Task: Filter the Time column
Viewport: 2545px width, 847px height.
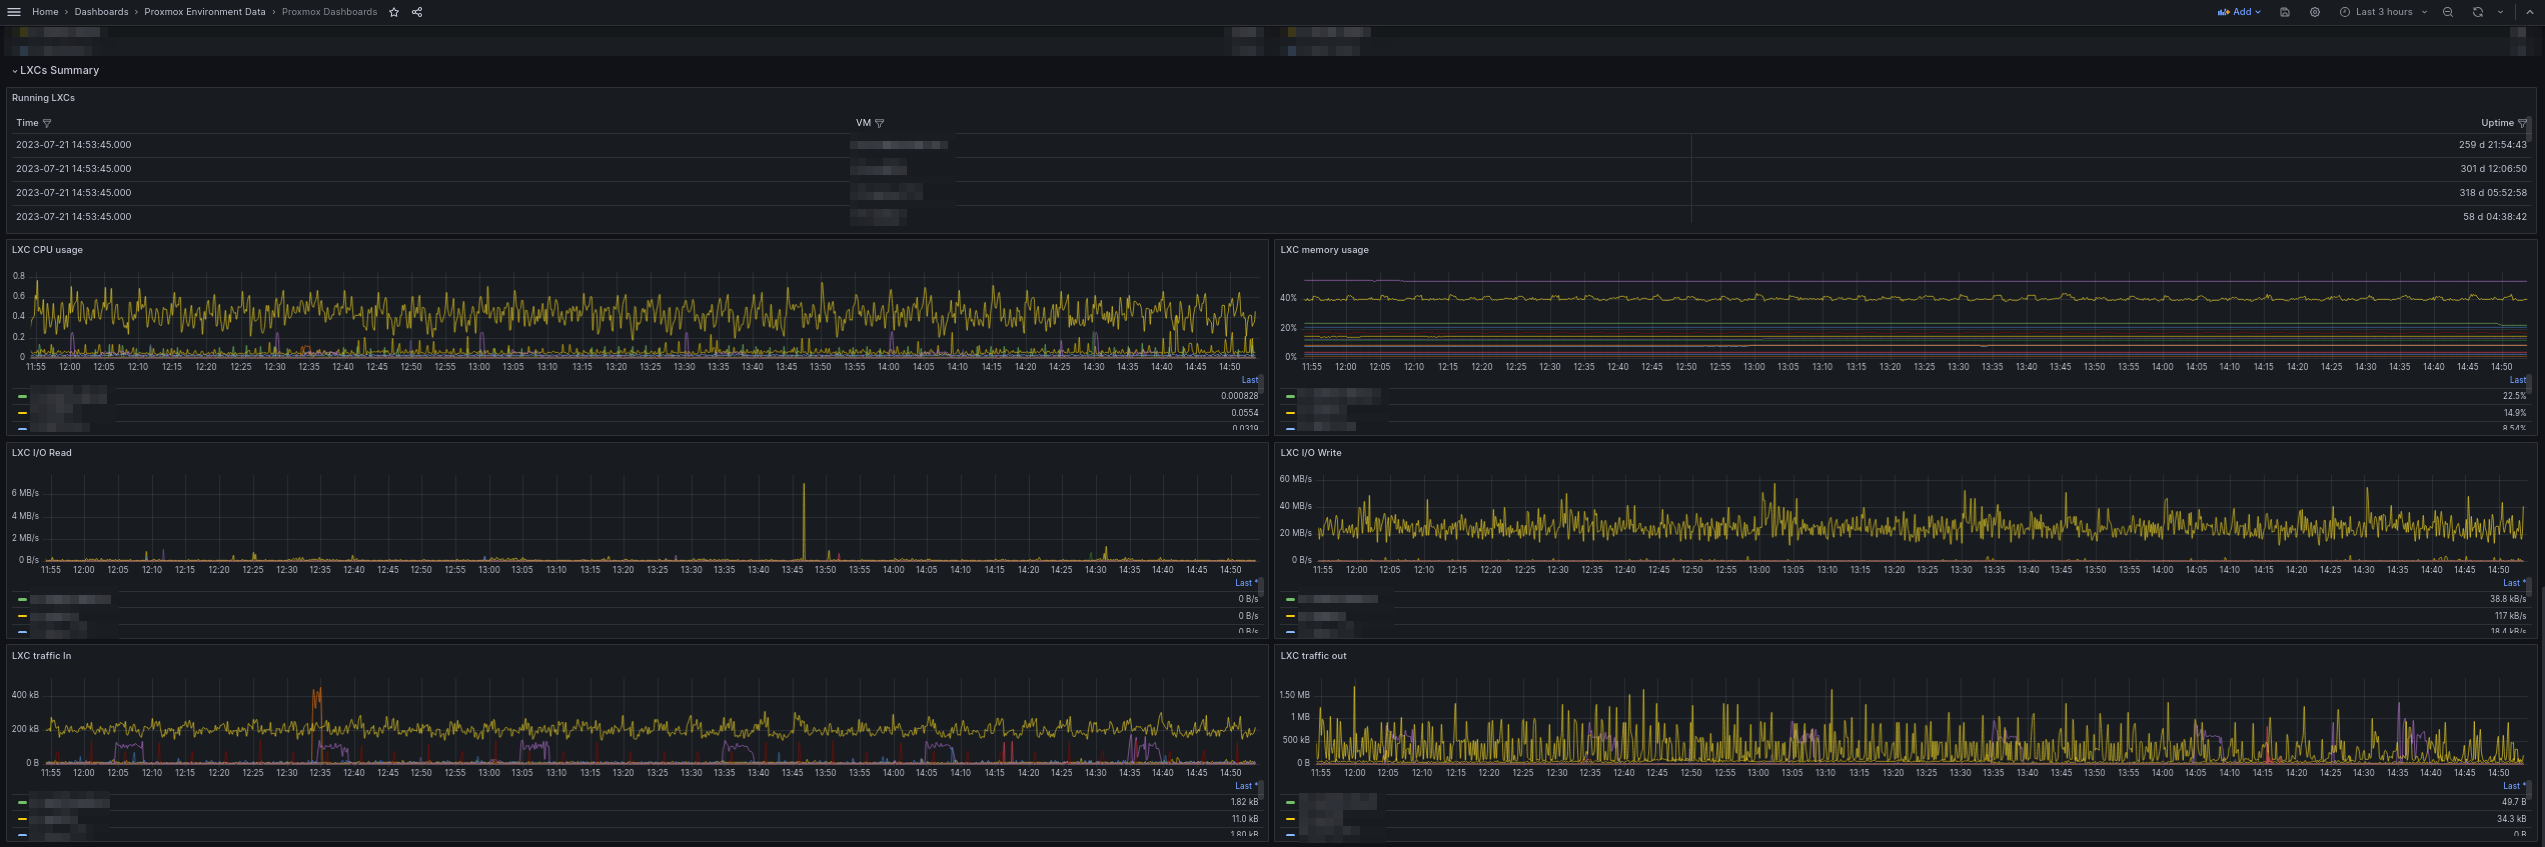Action: pos(47,123)
